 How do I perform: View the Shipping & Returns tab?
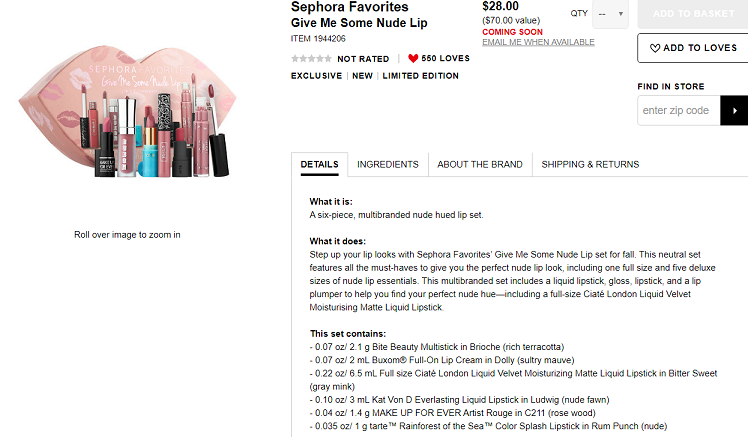590,164
